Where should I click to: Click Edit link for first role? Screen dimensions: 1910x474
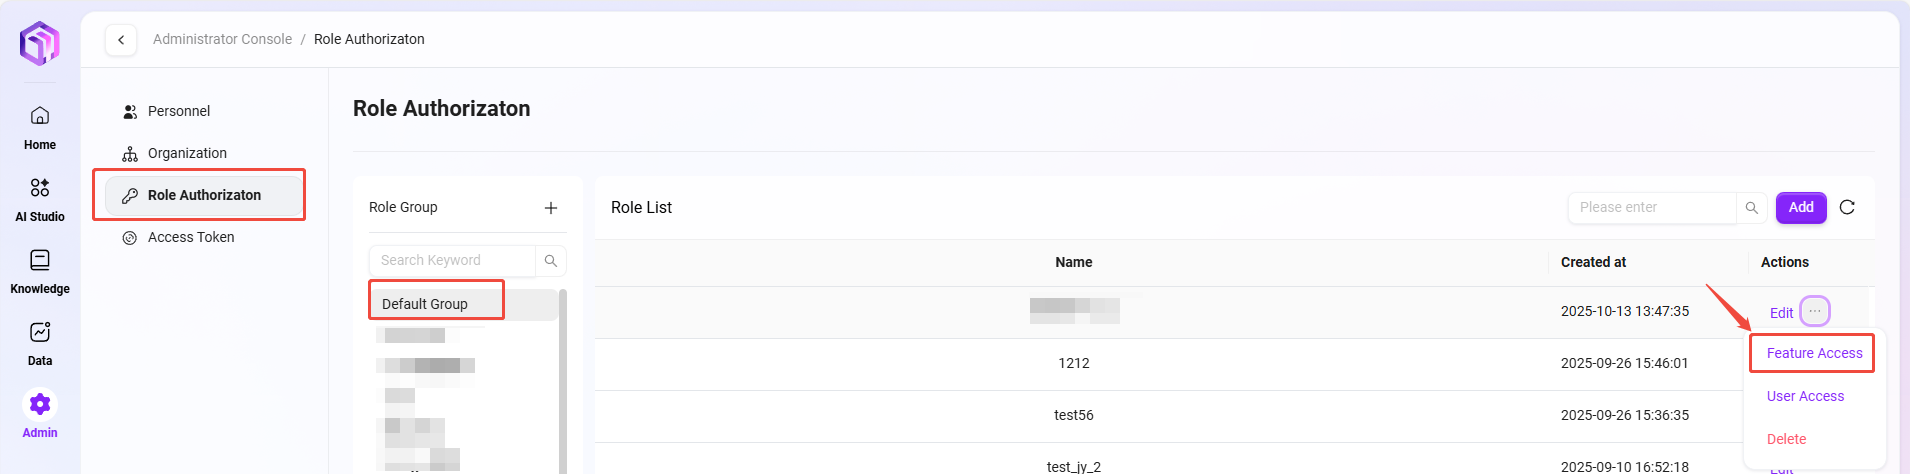point(1781,313)
